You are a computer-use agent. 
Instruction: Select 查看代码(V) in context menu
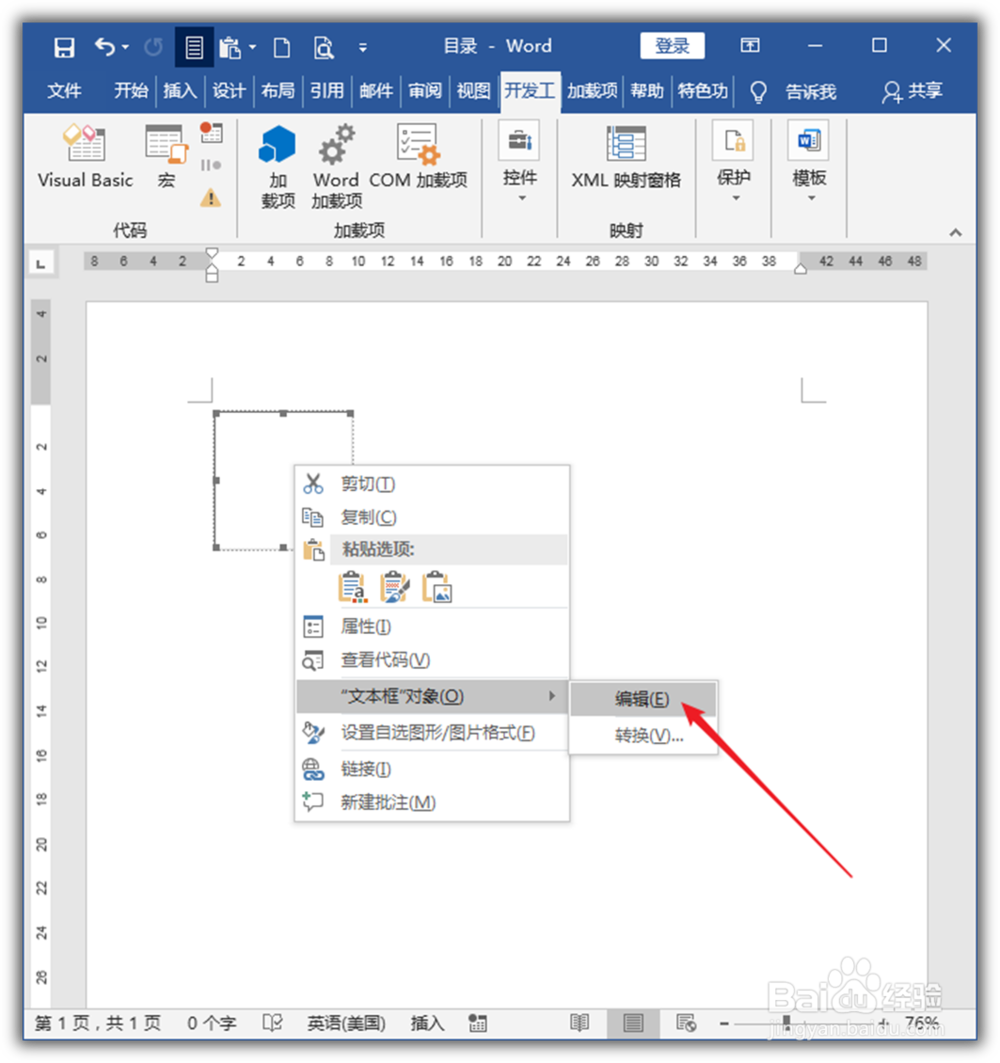coord(433,660)
